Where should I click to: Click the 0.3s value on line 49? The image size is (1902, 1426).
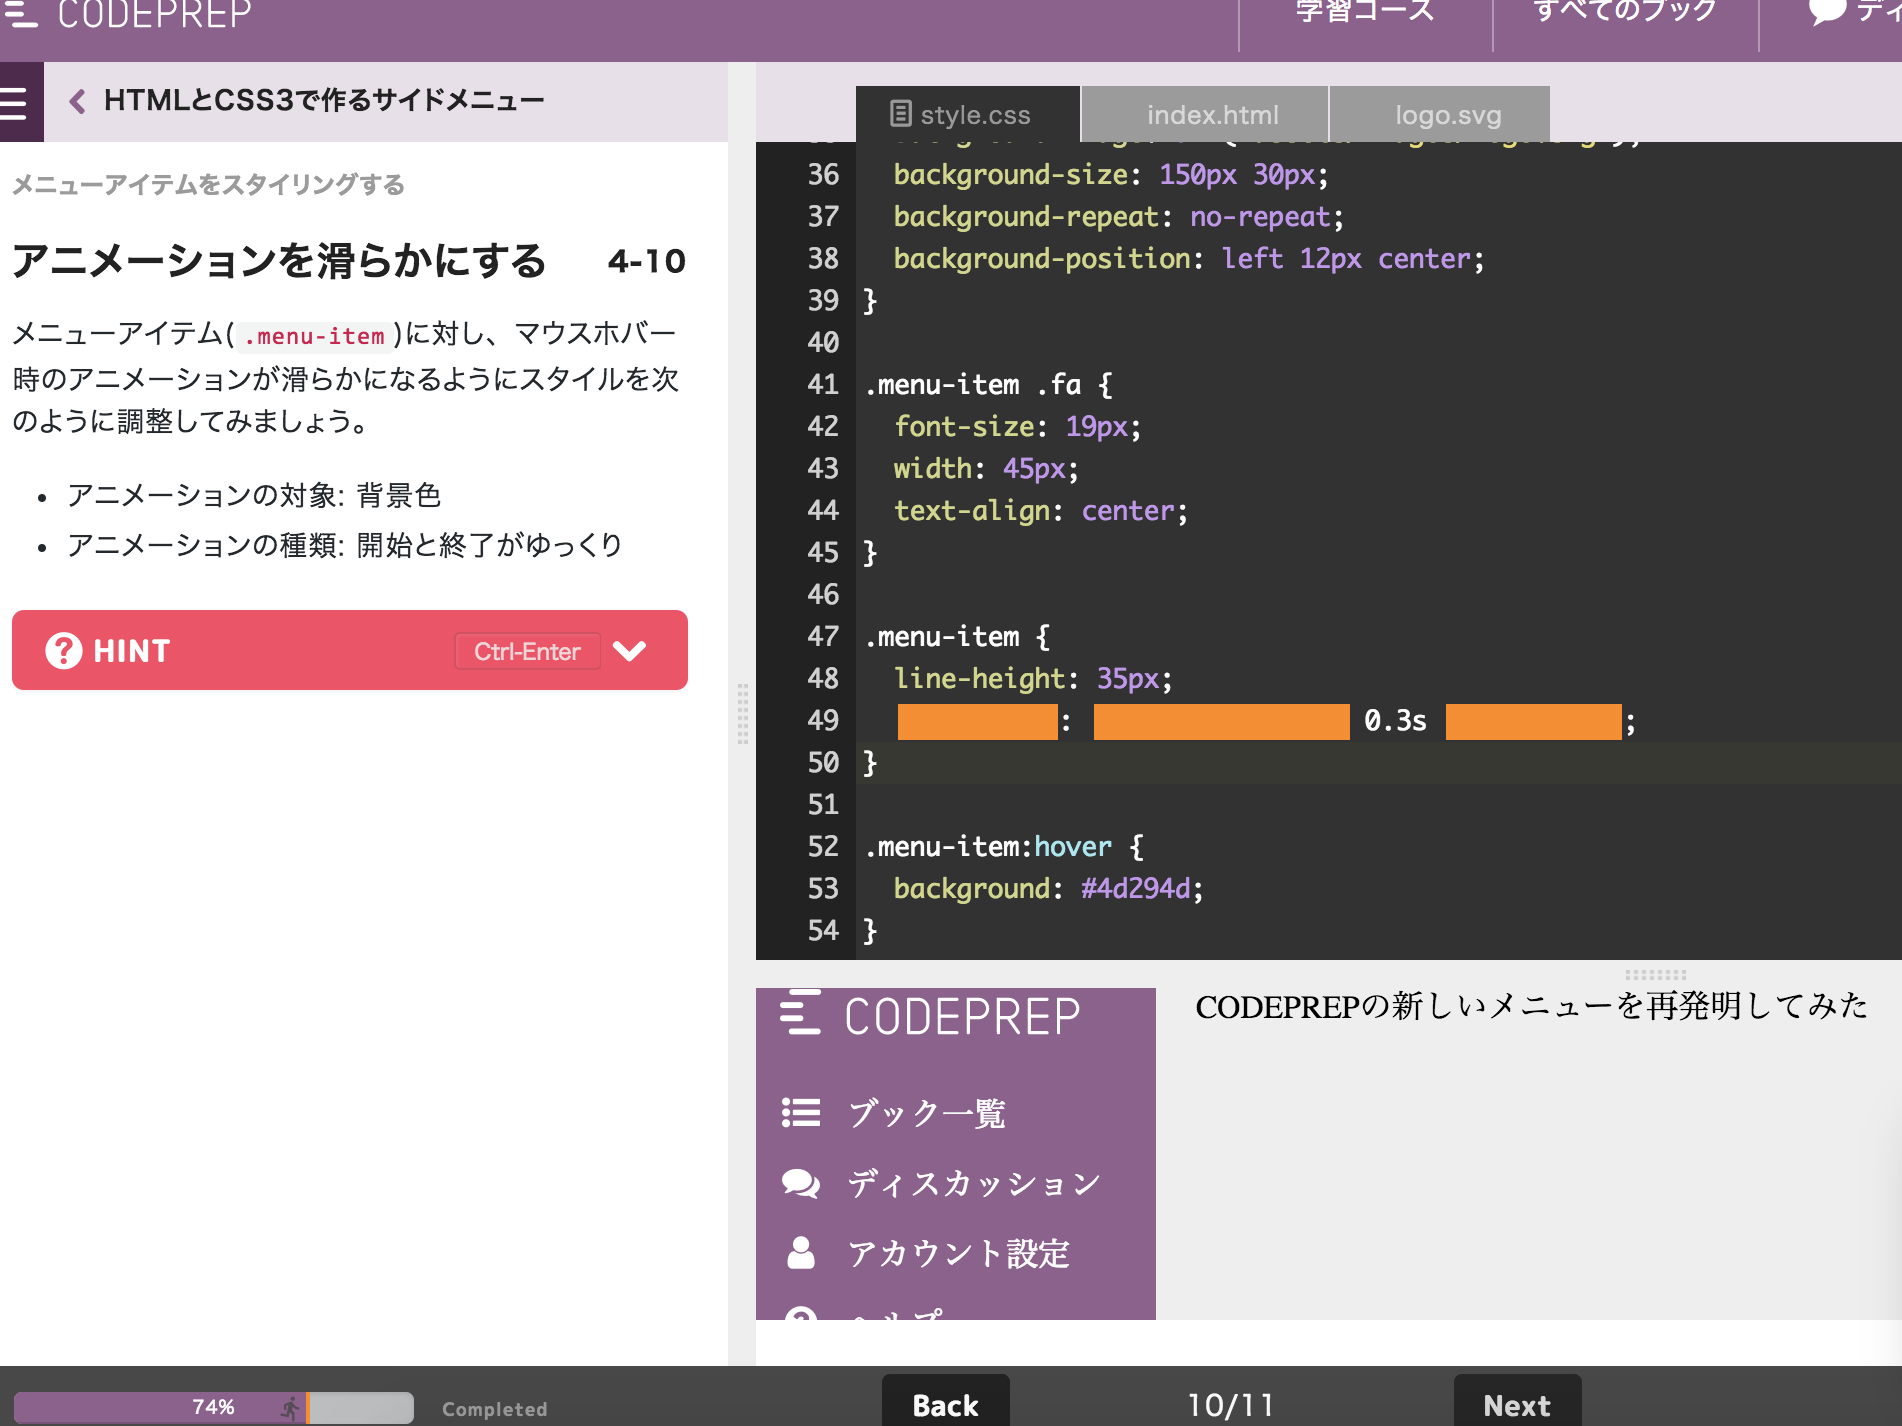pos(1396,721)
